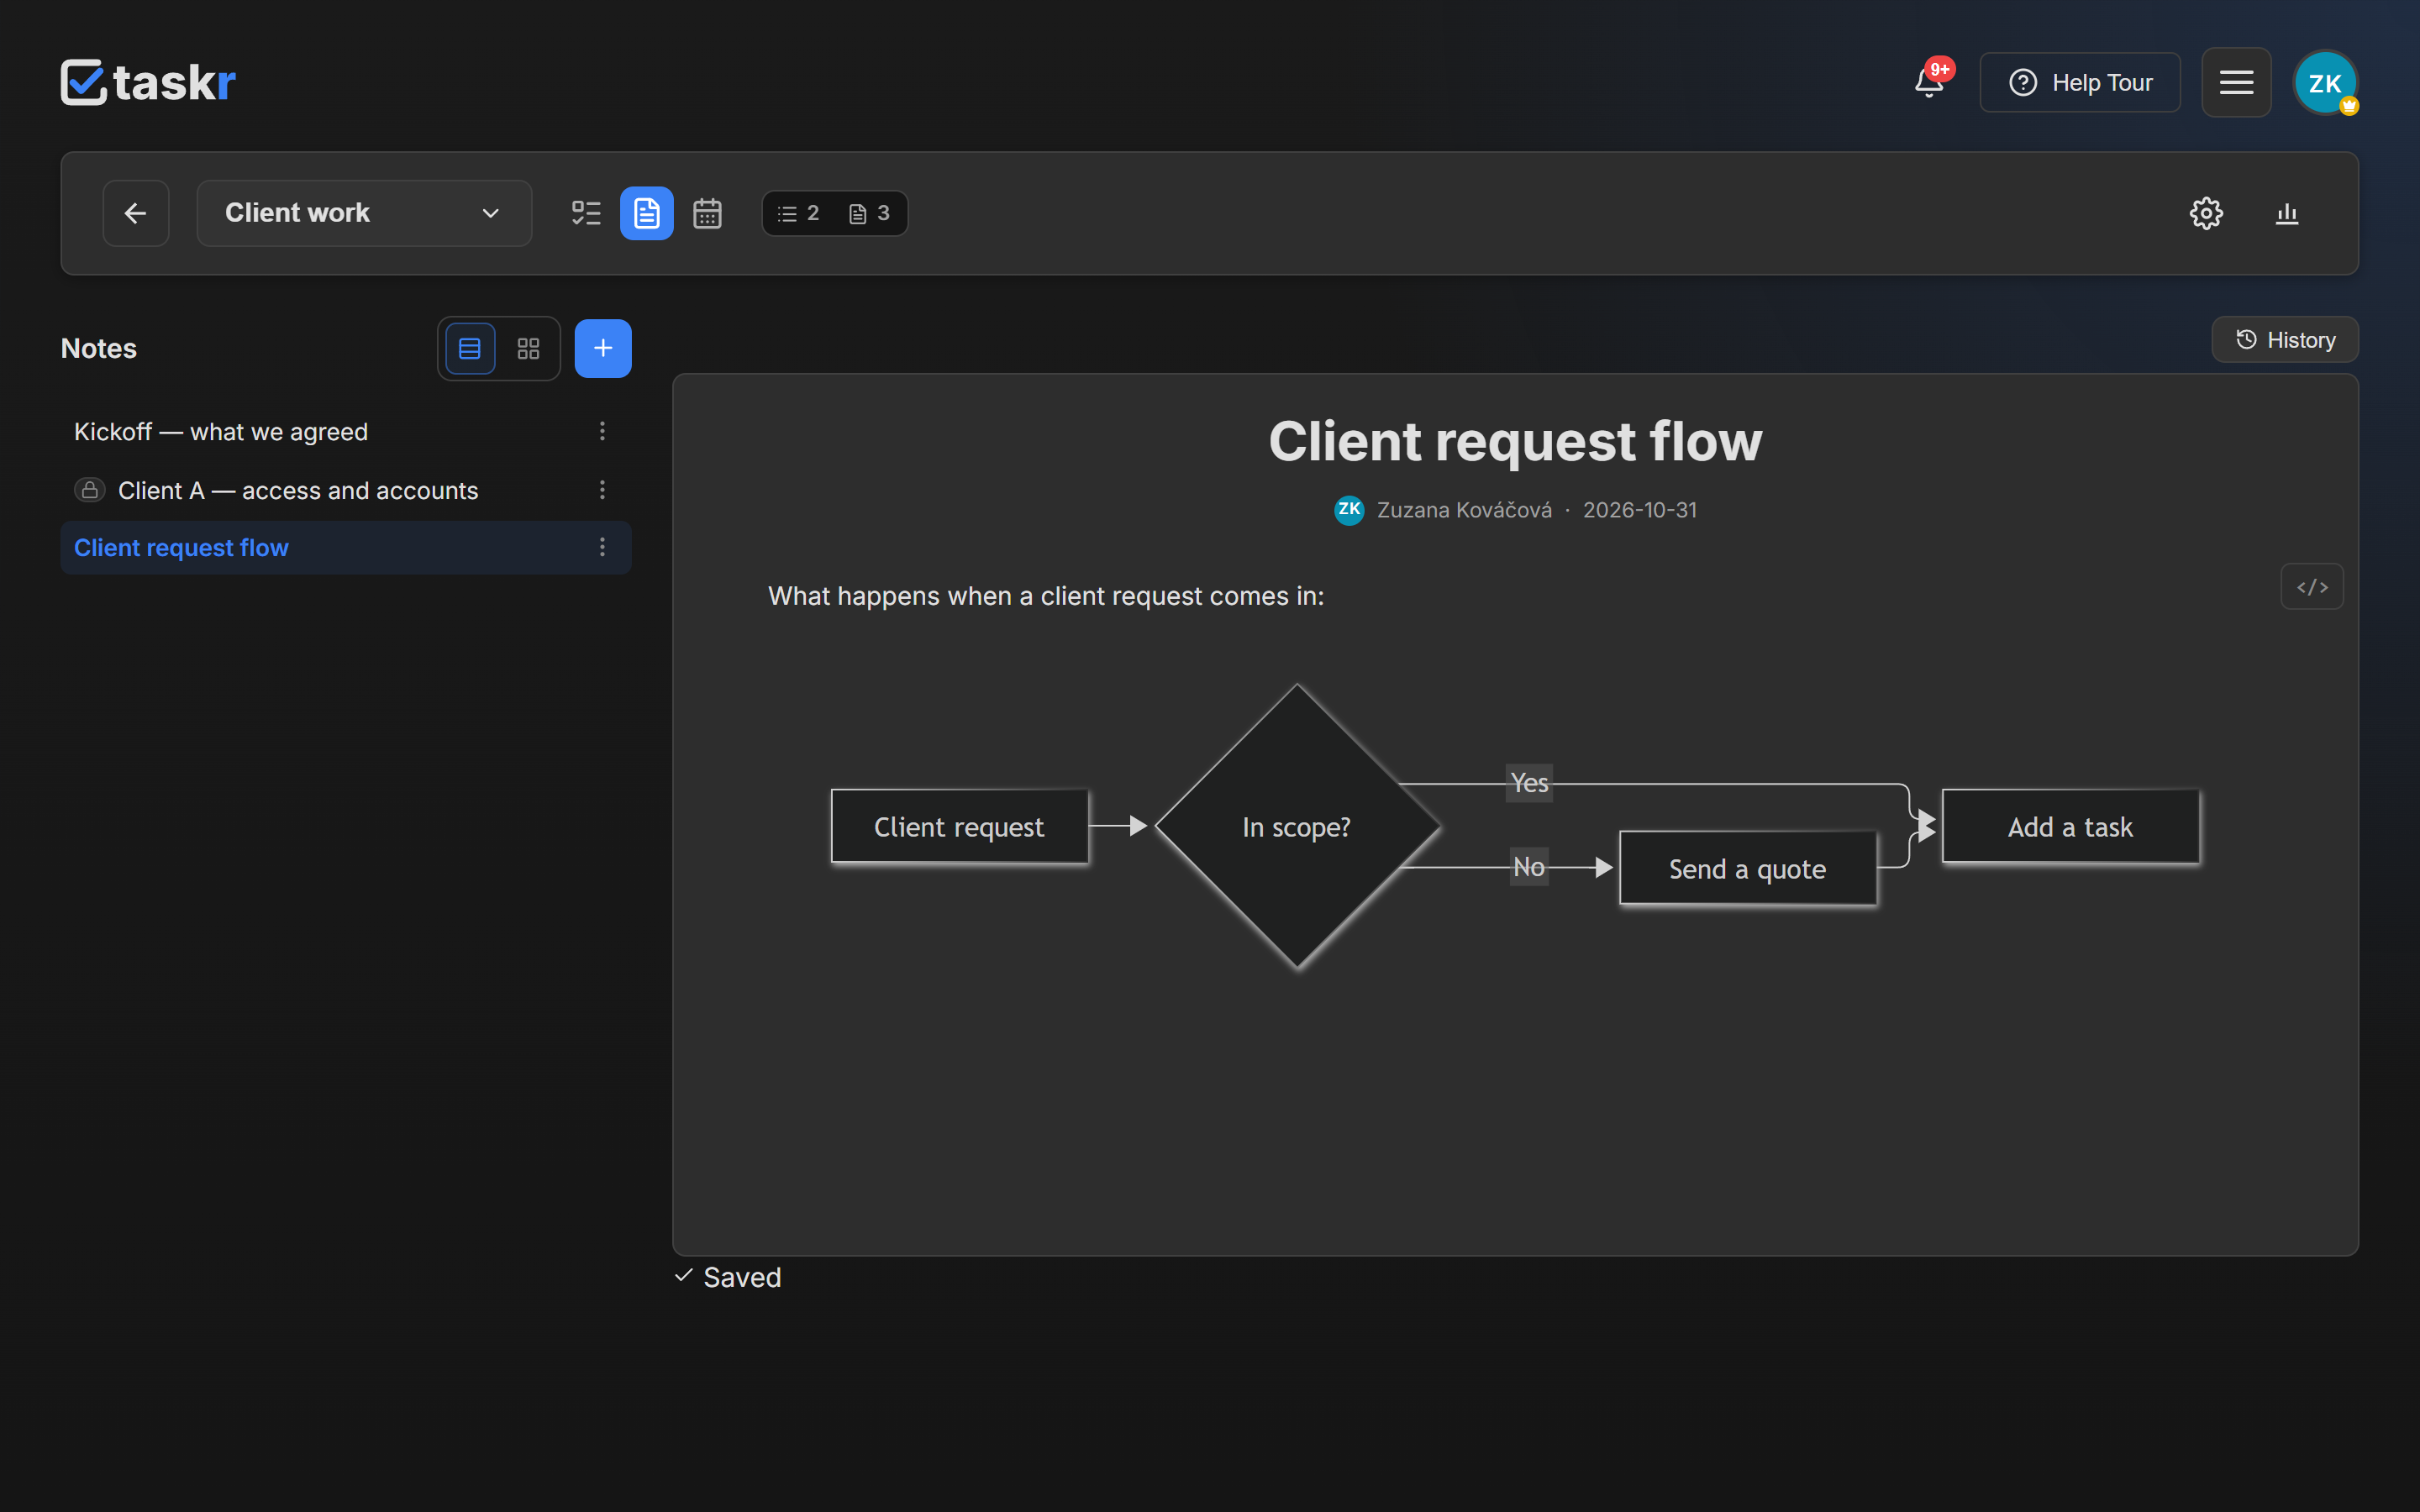Click the Add a task box
Viewport: 2420px width, 1512px height.
coord(2071,827)
